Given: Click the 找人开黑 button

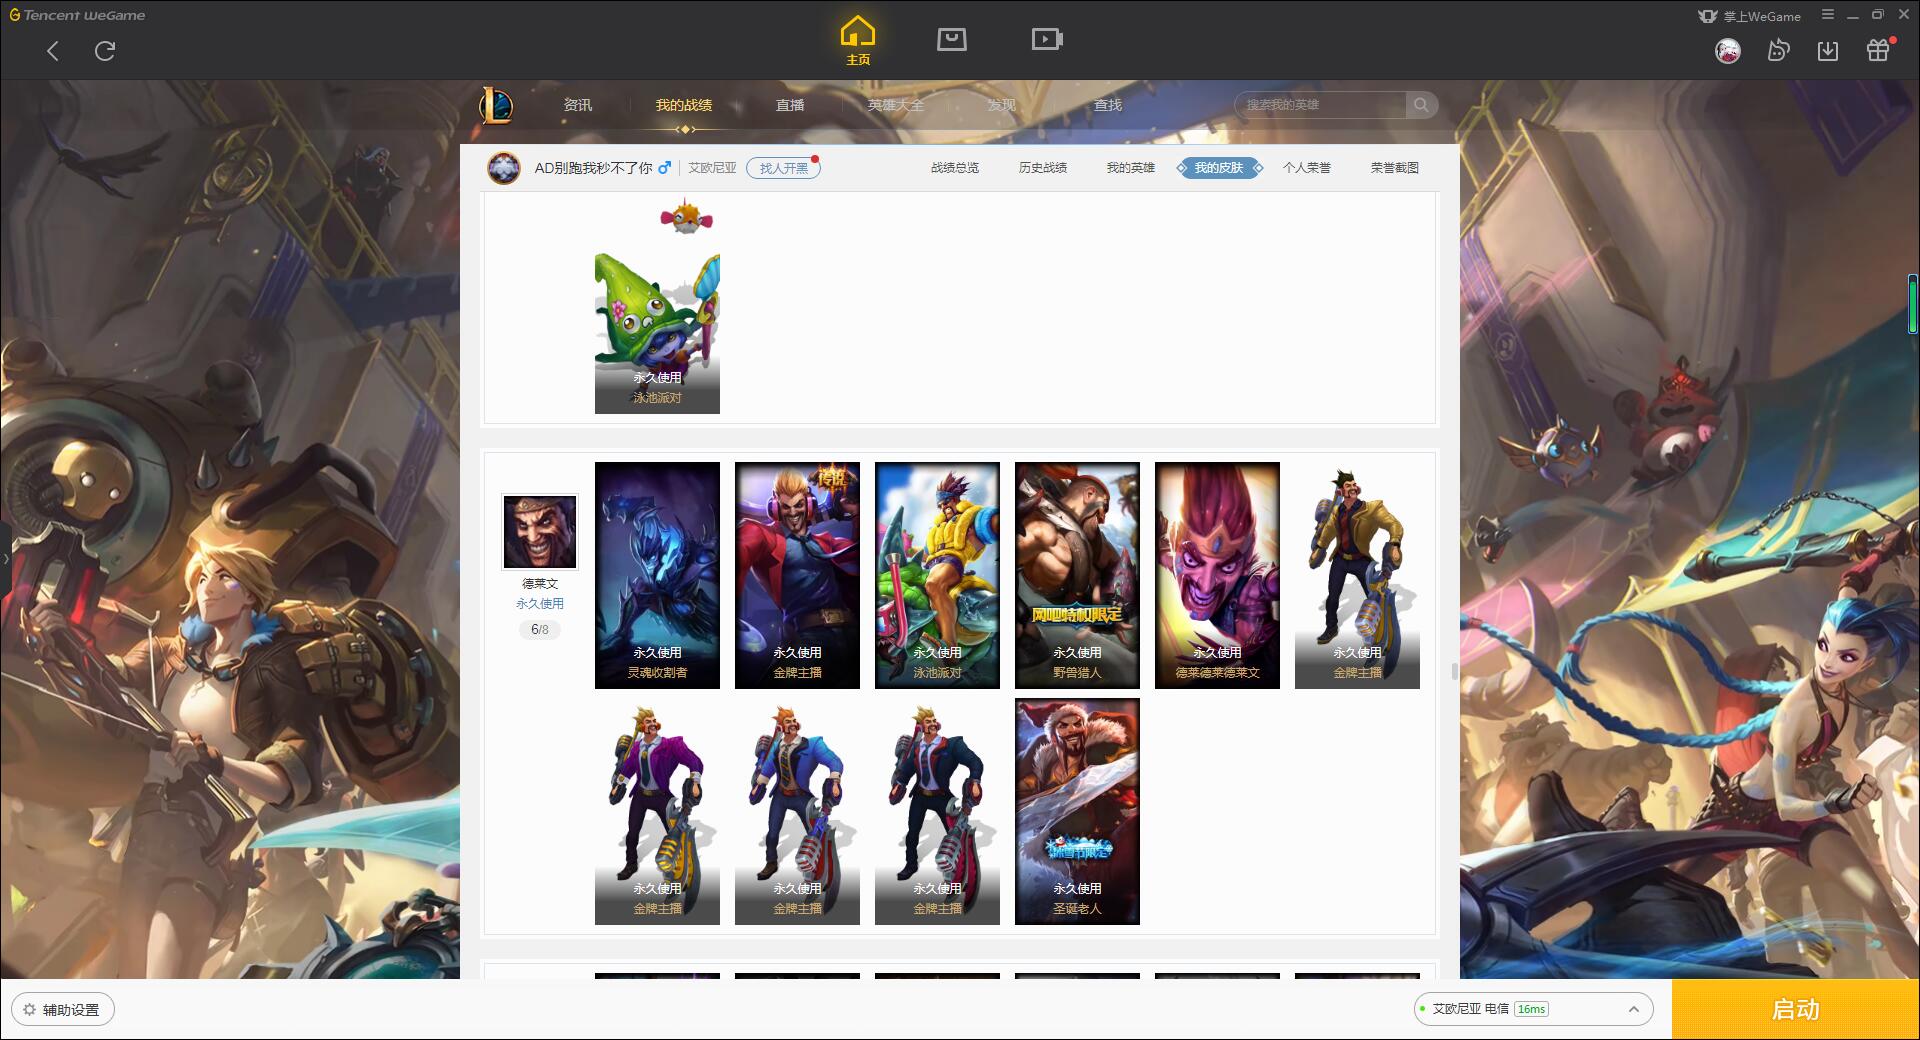Looking at the screenshot, I should [783, 168].
